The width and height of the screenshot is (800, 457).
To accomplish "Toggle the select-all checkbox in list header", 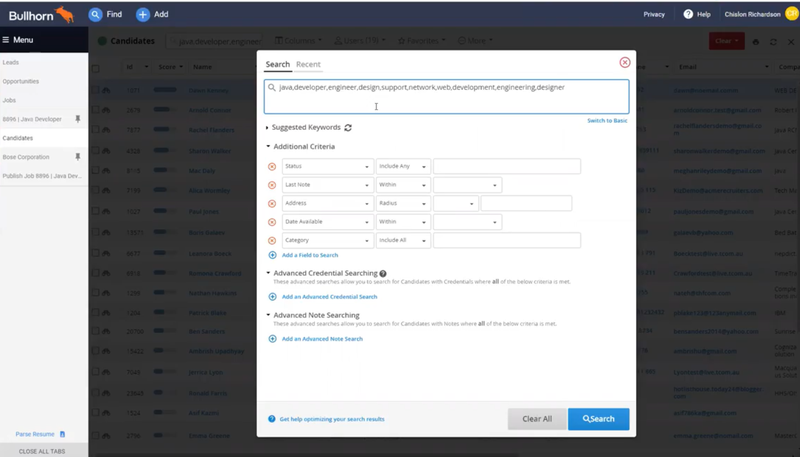I will tap(95, 68).
